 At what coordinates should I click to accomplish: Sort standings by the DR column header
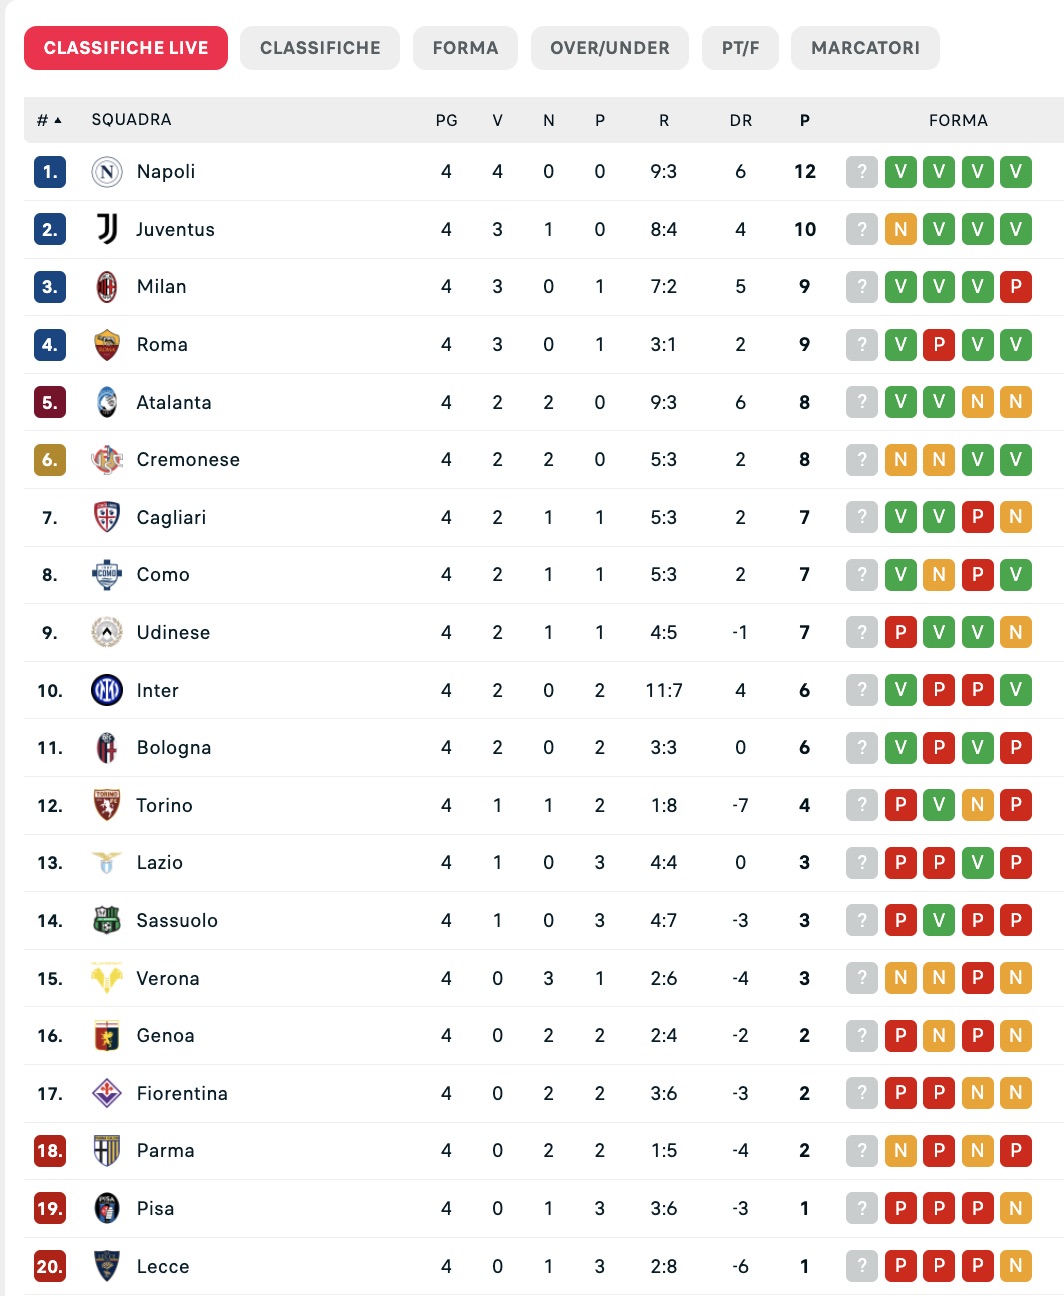[740, 120]
